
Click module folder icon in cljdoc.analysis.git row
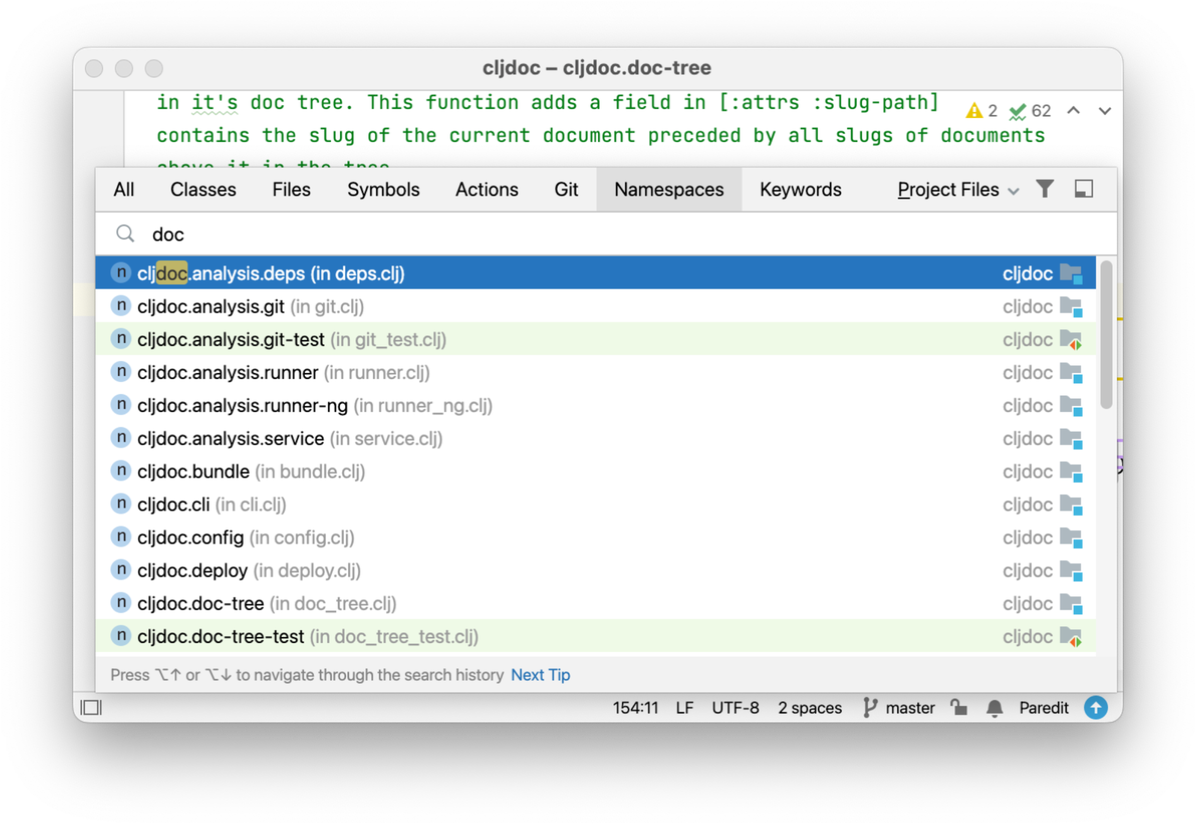(1071, 307)
